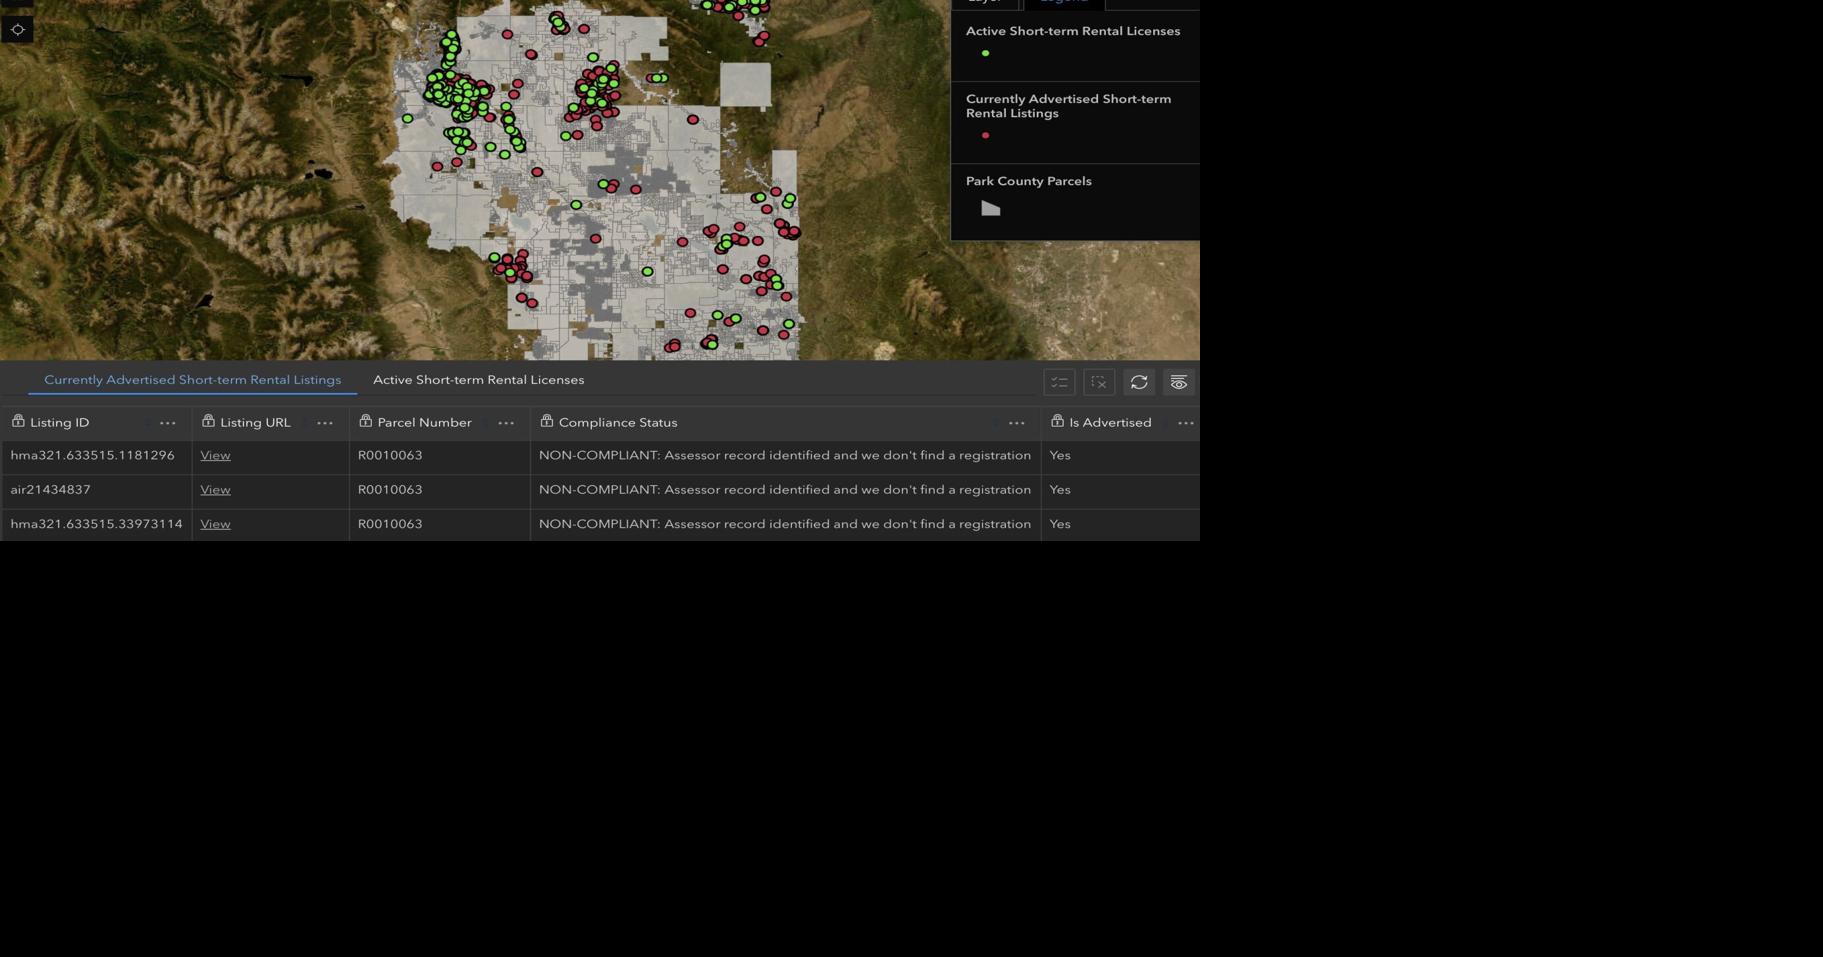Switch to Active Short-term Rental Licenses tab

(478, 380)
